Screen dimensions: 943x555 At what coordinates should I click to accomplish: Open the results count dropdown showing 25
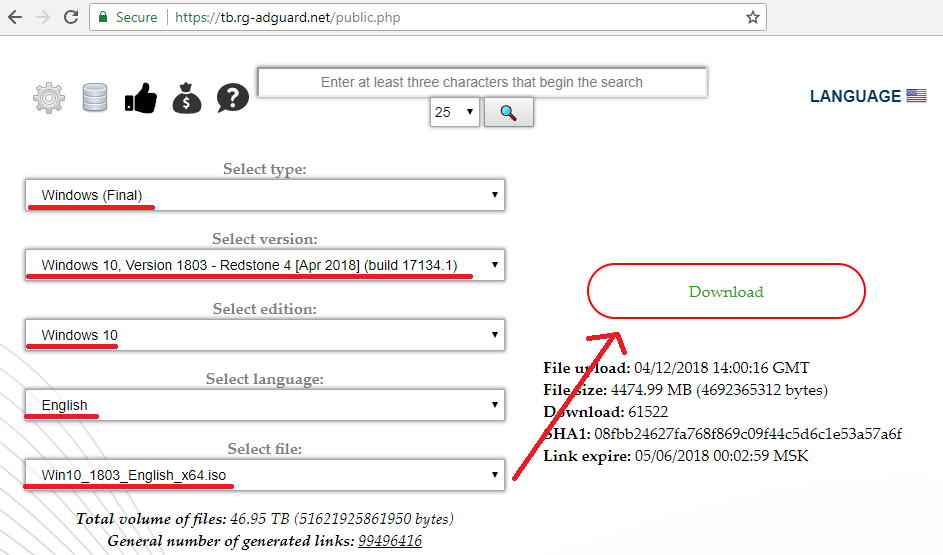point(454,112)
